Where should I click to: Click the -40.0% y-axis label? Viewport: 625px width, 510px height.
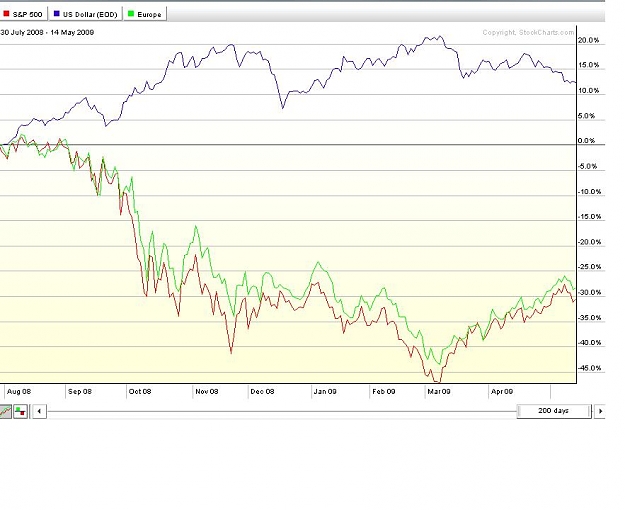[590, 343]
